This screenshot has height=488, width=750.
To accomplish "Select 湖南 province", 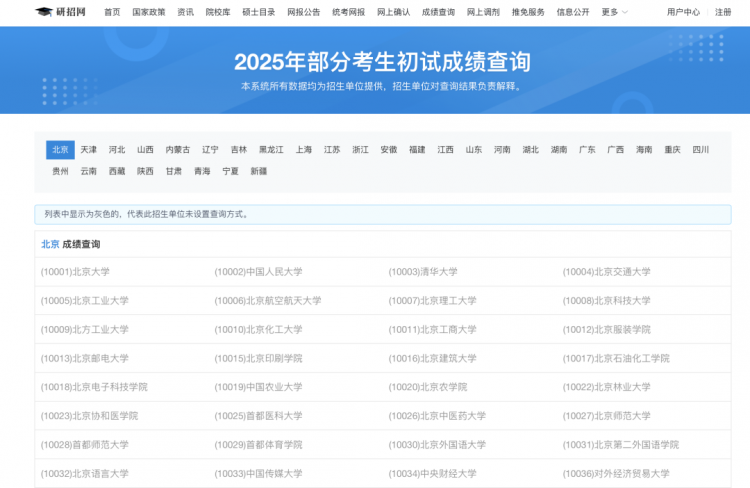I will coord(559,150).
